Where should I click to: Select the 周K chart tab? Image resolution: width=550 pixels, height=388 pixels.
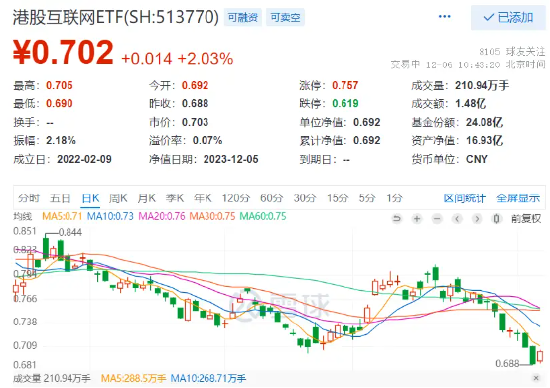tap(118, 198)
